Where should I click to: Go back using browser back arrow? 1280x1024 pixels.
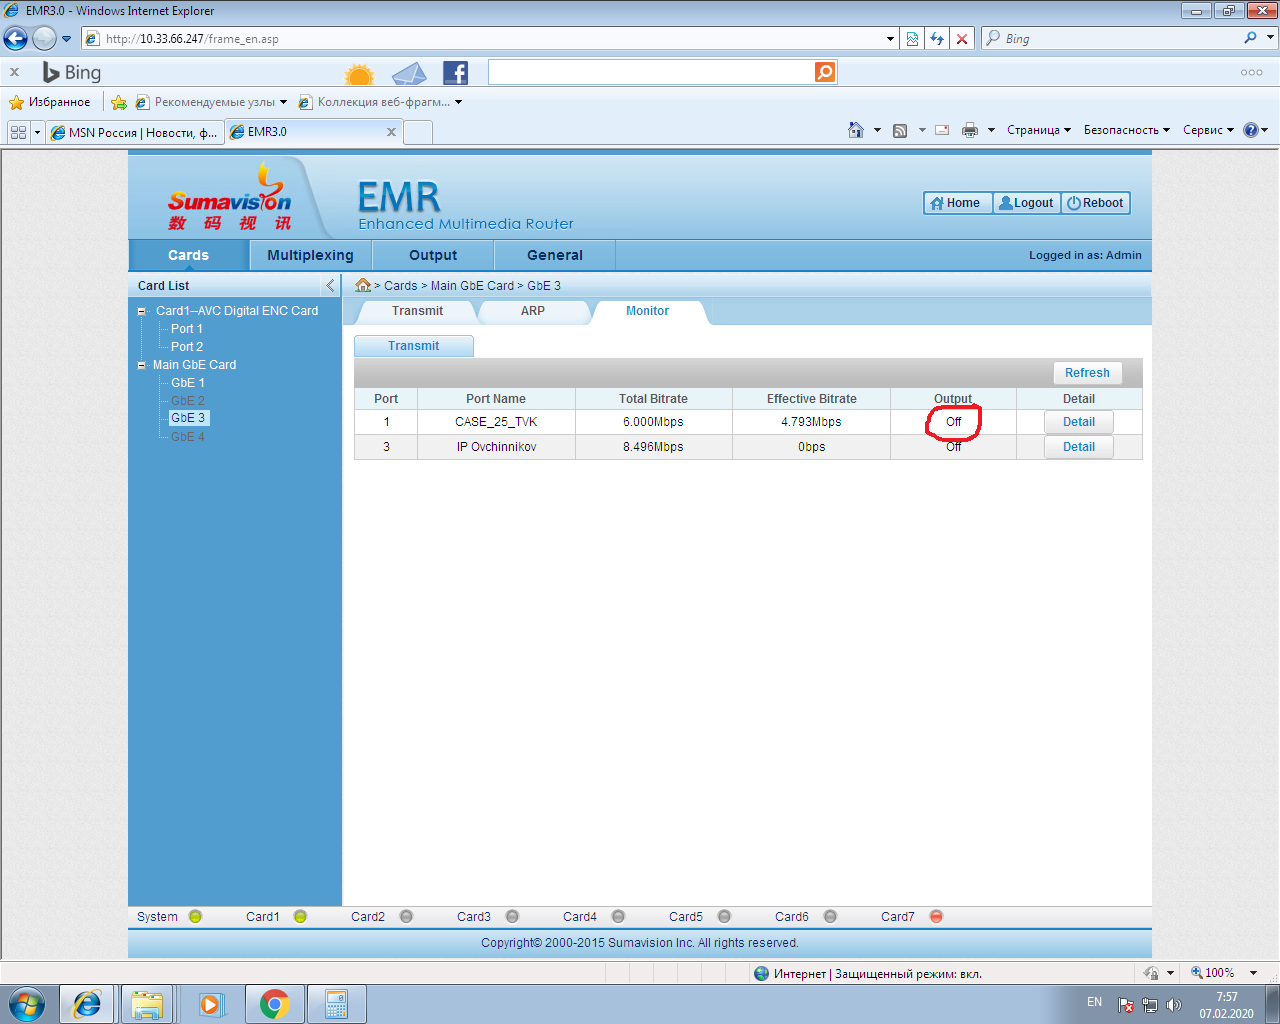click(16, 39)
